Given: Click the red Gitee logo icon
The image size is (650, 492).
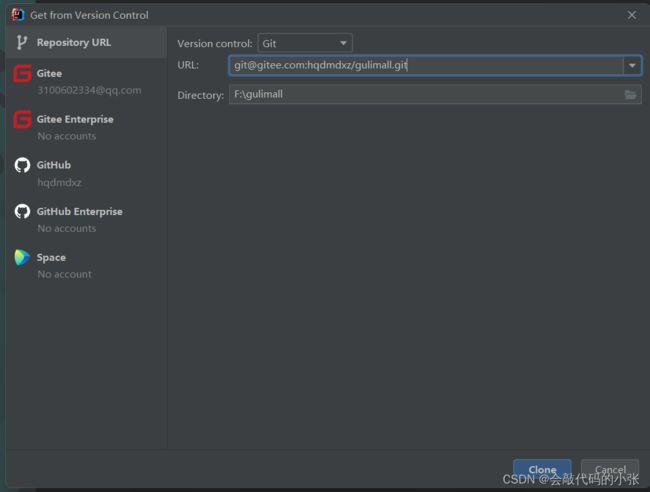Looking at the screenshot, I should [x=22, y=74].
